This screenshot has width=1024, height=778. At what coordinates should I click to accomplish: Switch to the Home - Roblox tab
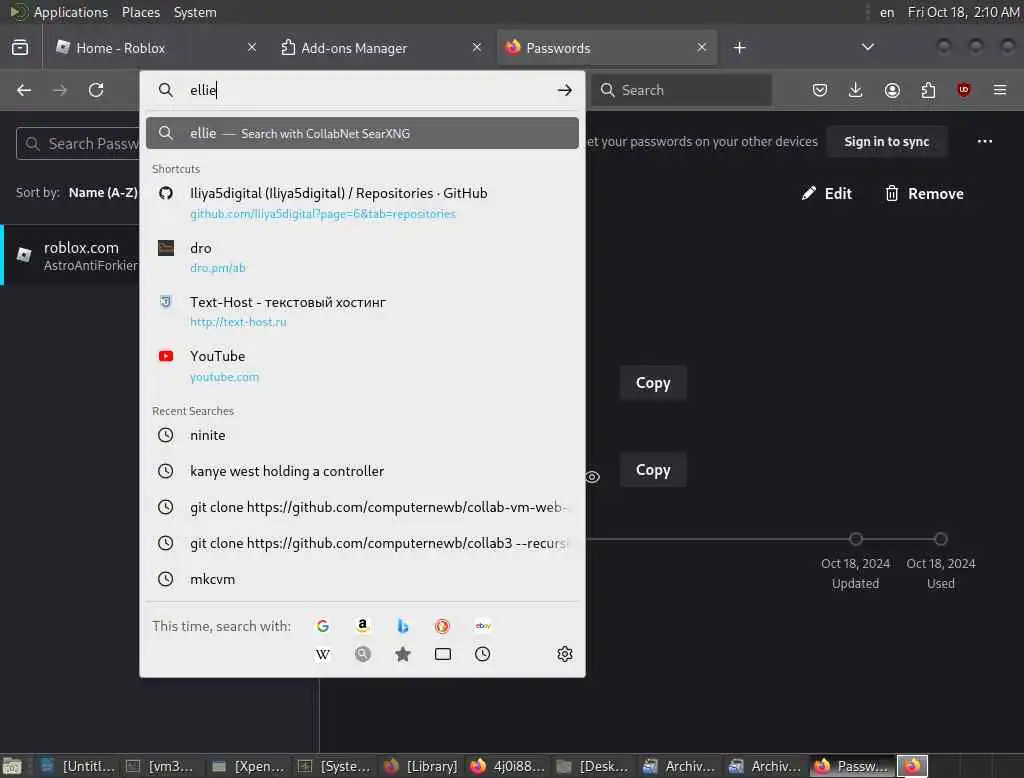tap(157, 48)
